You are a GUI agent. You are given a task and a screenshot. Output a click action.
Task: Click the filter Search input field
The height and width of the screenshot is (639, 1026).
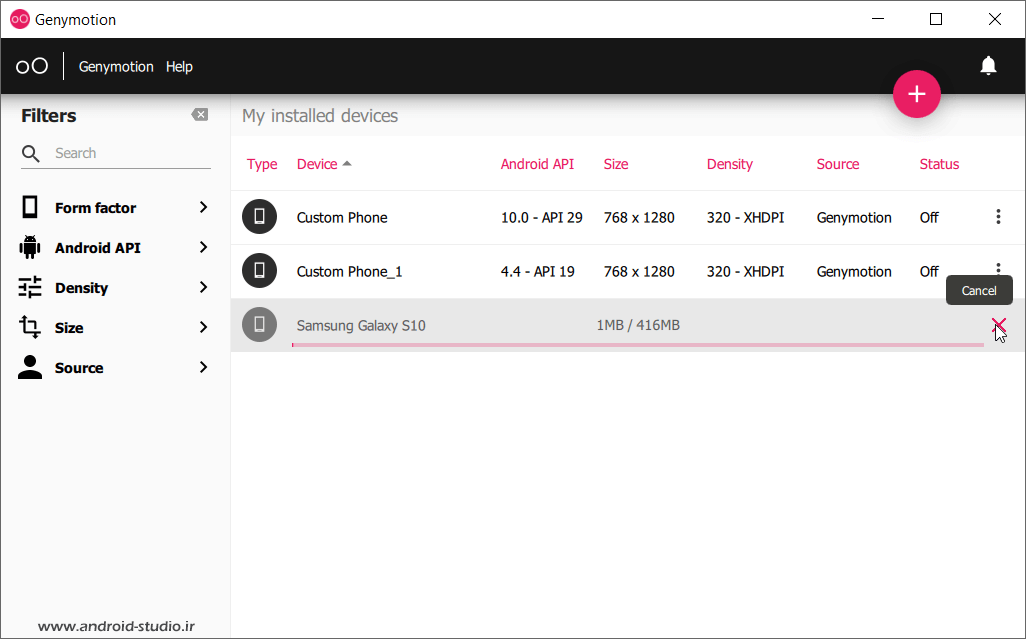pyautogui.click(x=130, y=153)
